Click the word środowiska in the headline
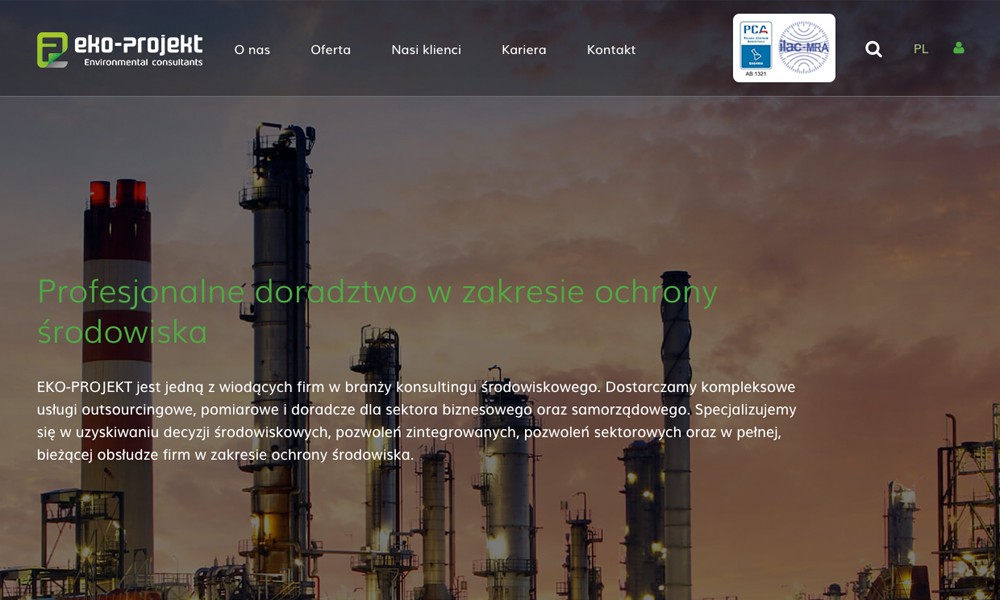This screenshot has height=600, width=1000. (x=122, y=332)
